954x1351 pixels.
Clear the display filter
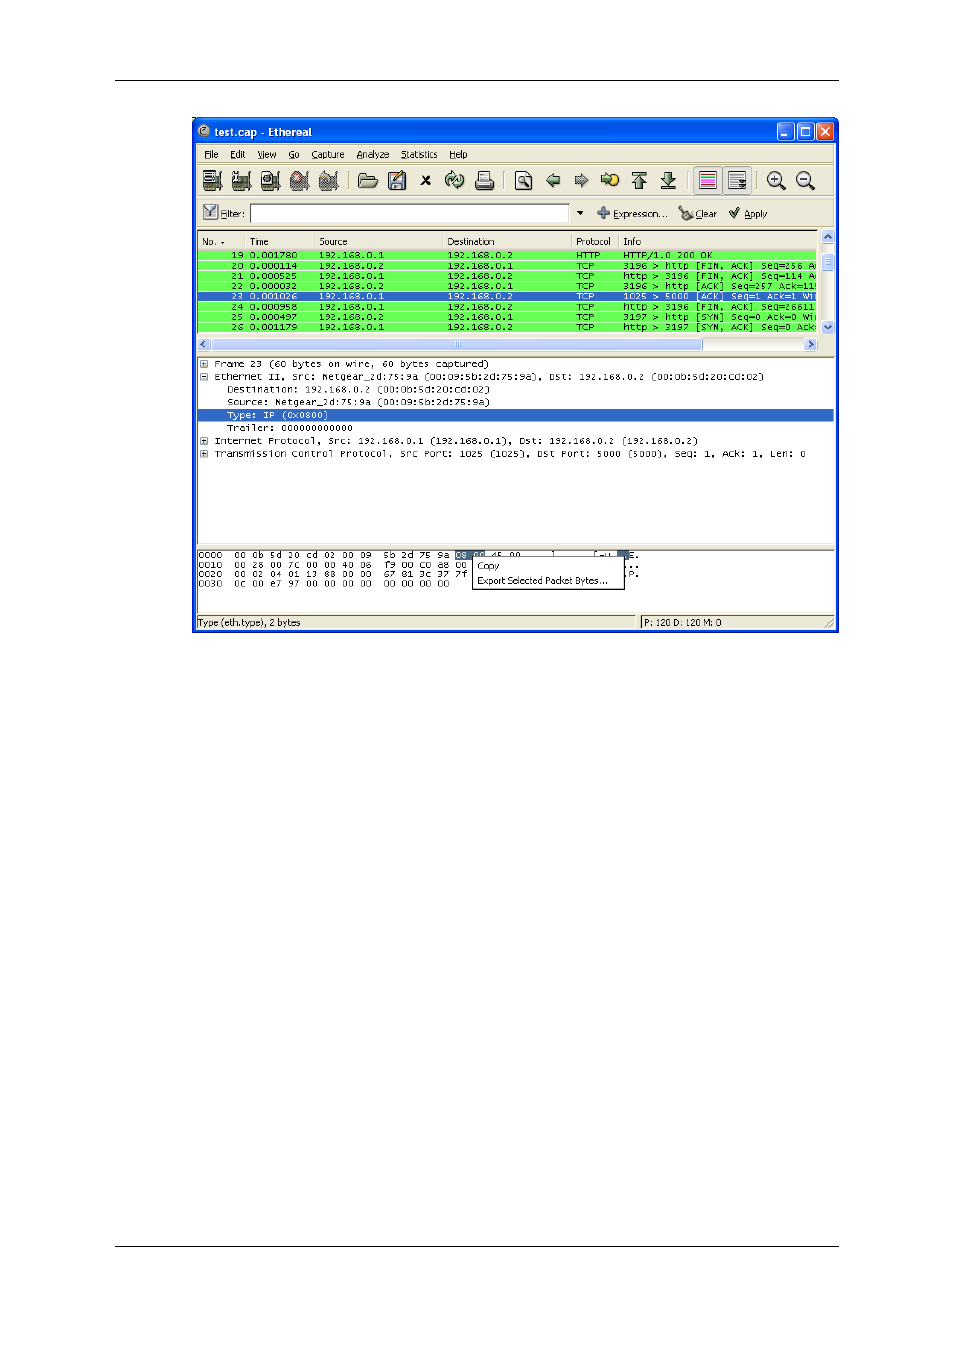point(698,213)
